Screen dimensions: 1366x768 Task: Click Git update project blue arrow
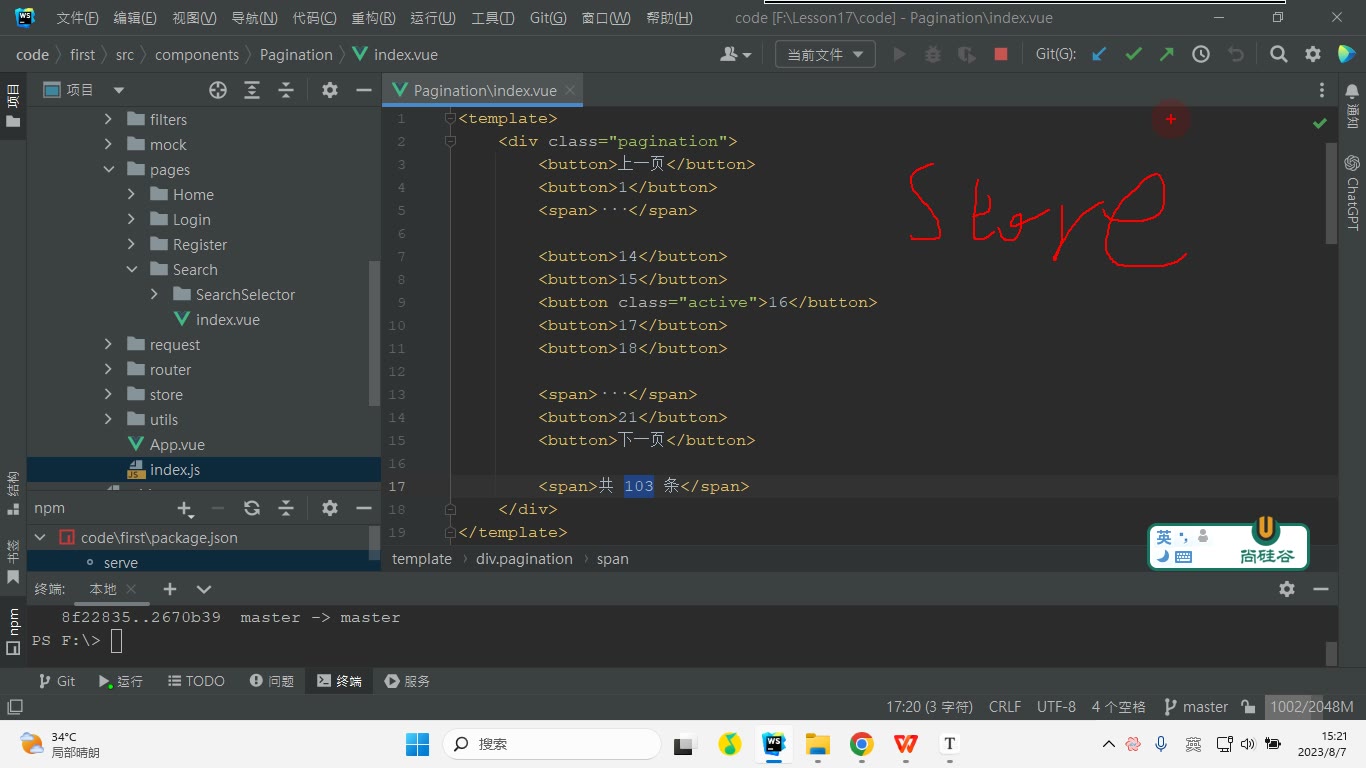(x=1099, y=55)
